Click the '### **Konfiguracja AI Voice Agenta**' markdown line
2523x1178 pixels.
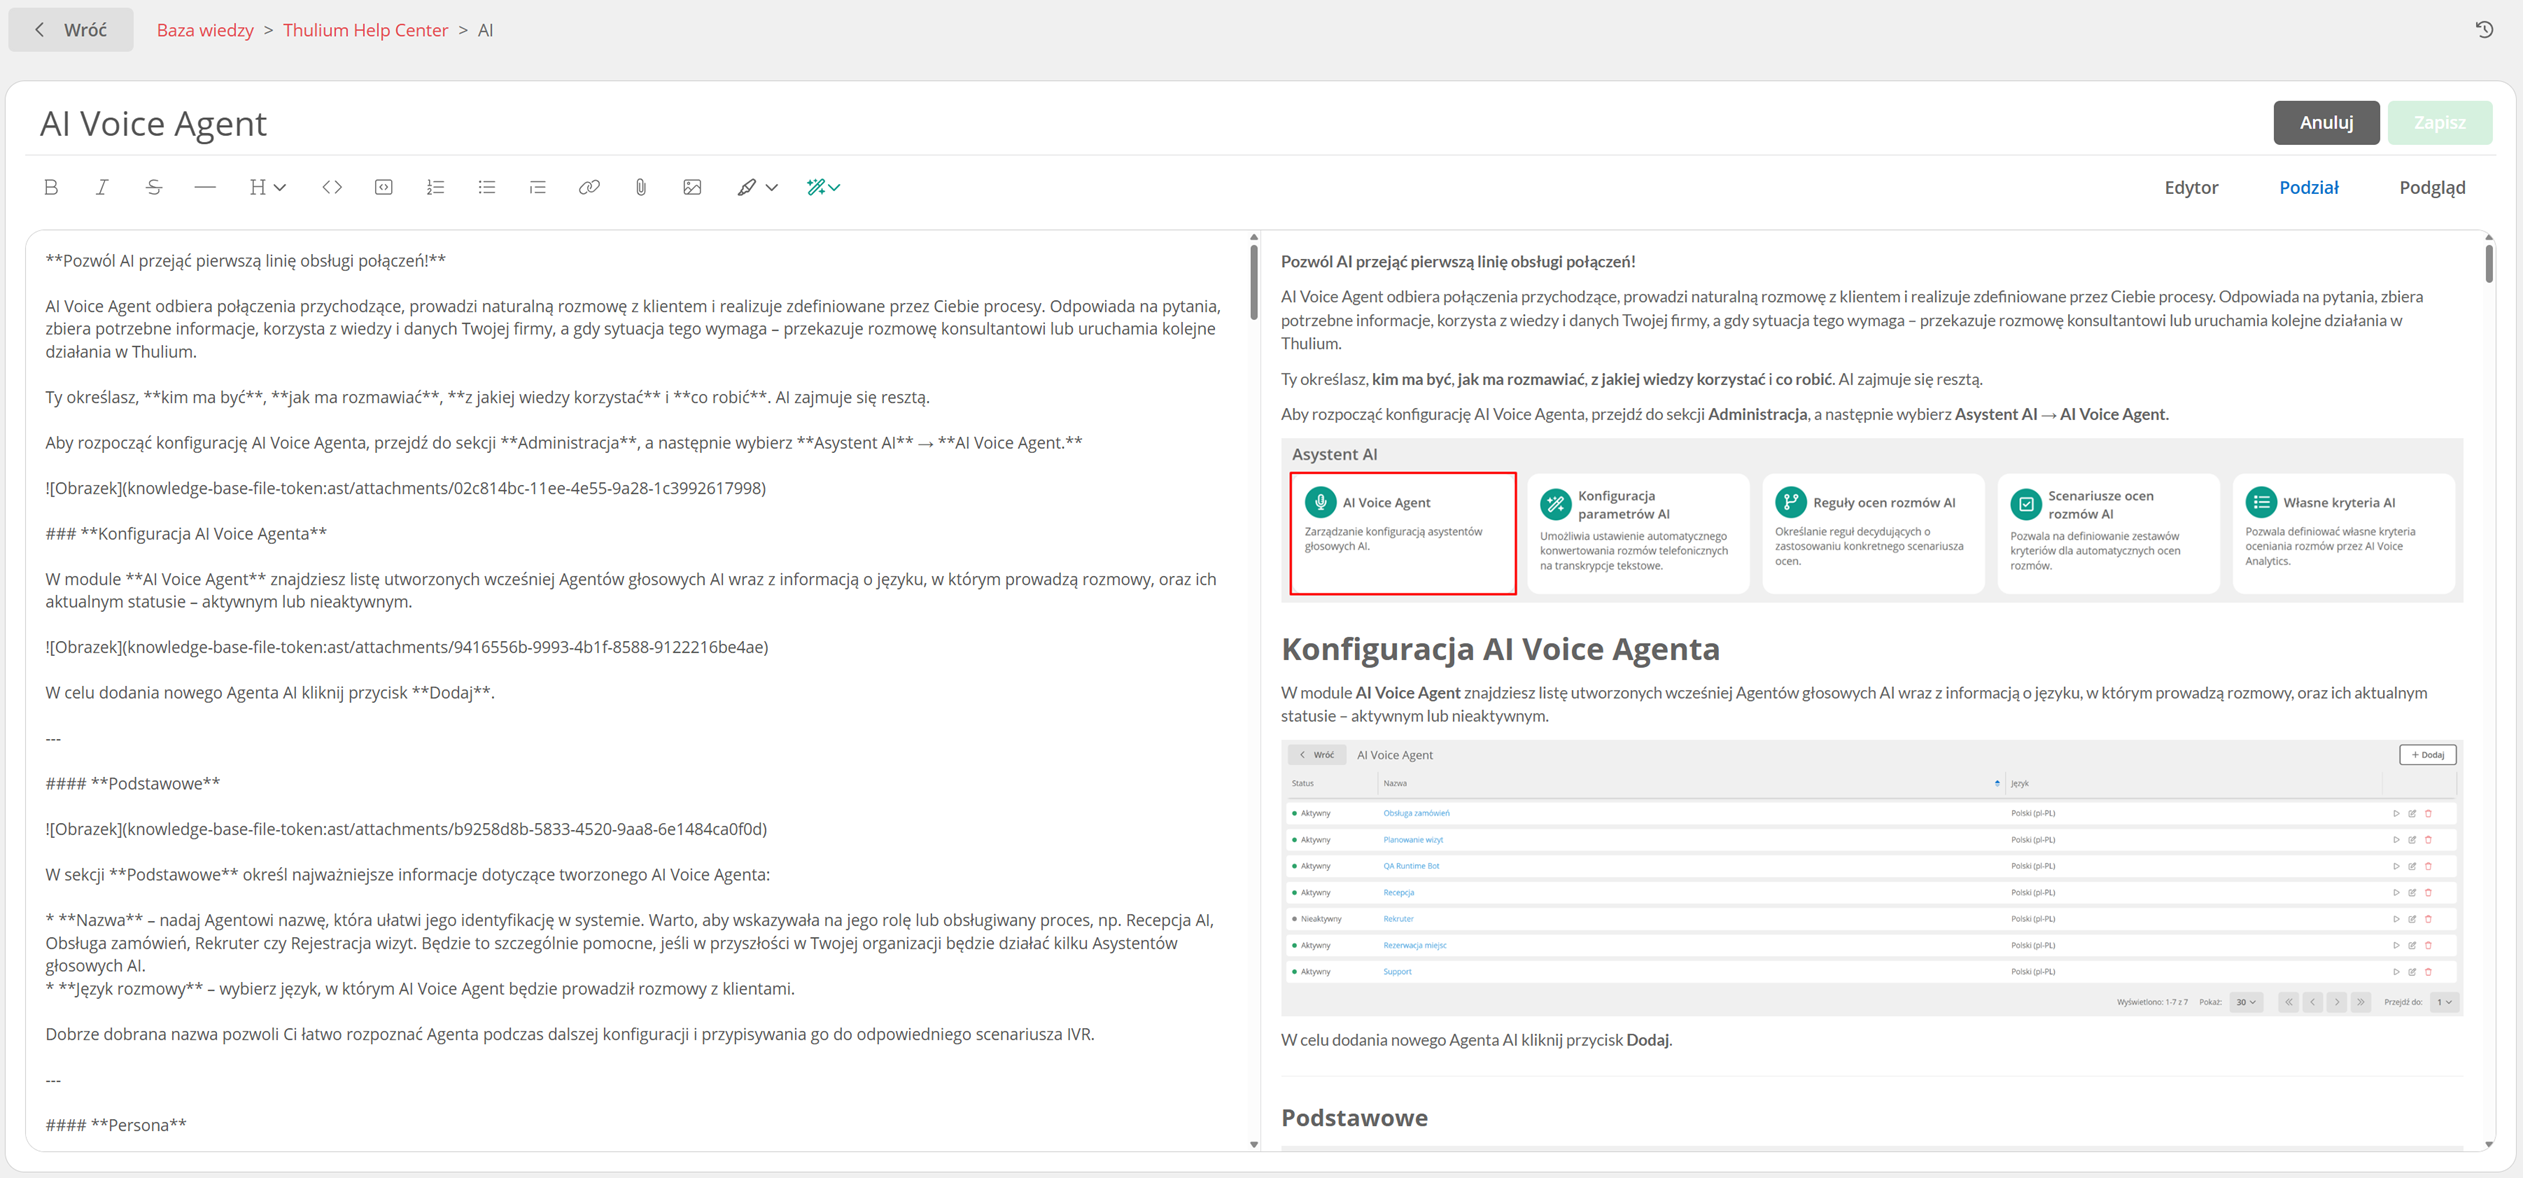[186, 534]
